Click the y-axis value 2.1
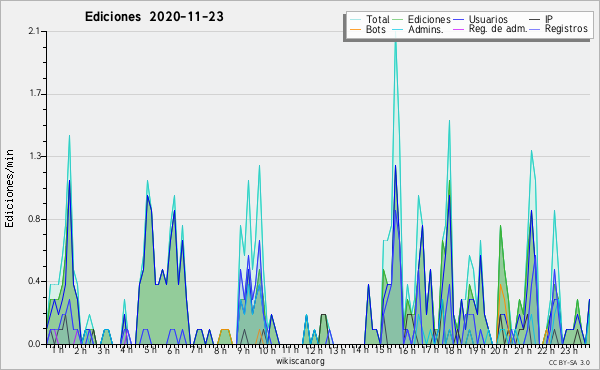This screenshot has height=370, width=600. [x=34, y=31]
